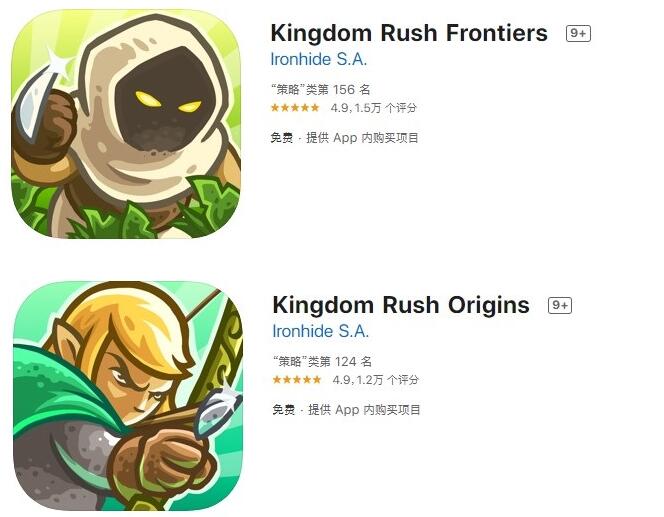Click the 4.9, 1.5万 ratings count
Screen dimensions: 664x517
pos(374,108)
